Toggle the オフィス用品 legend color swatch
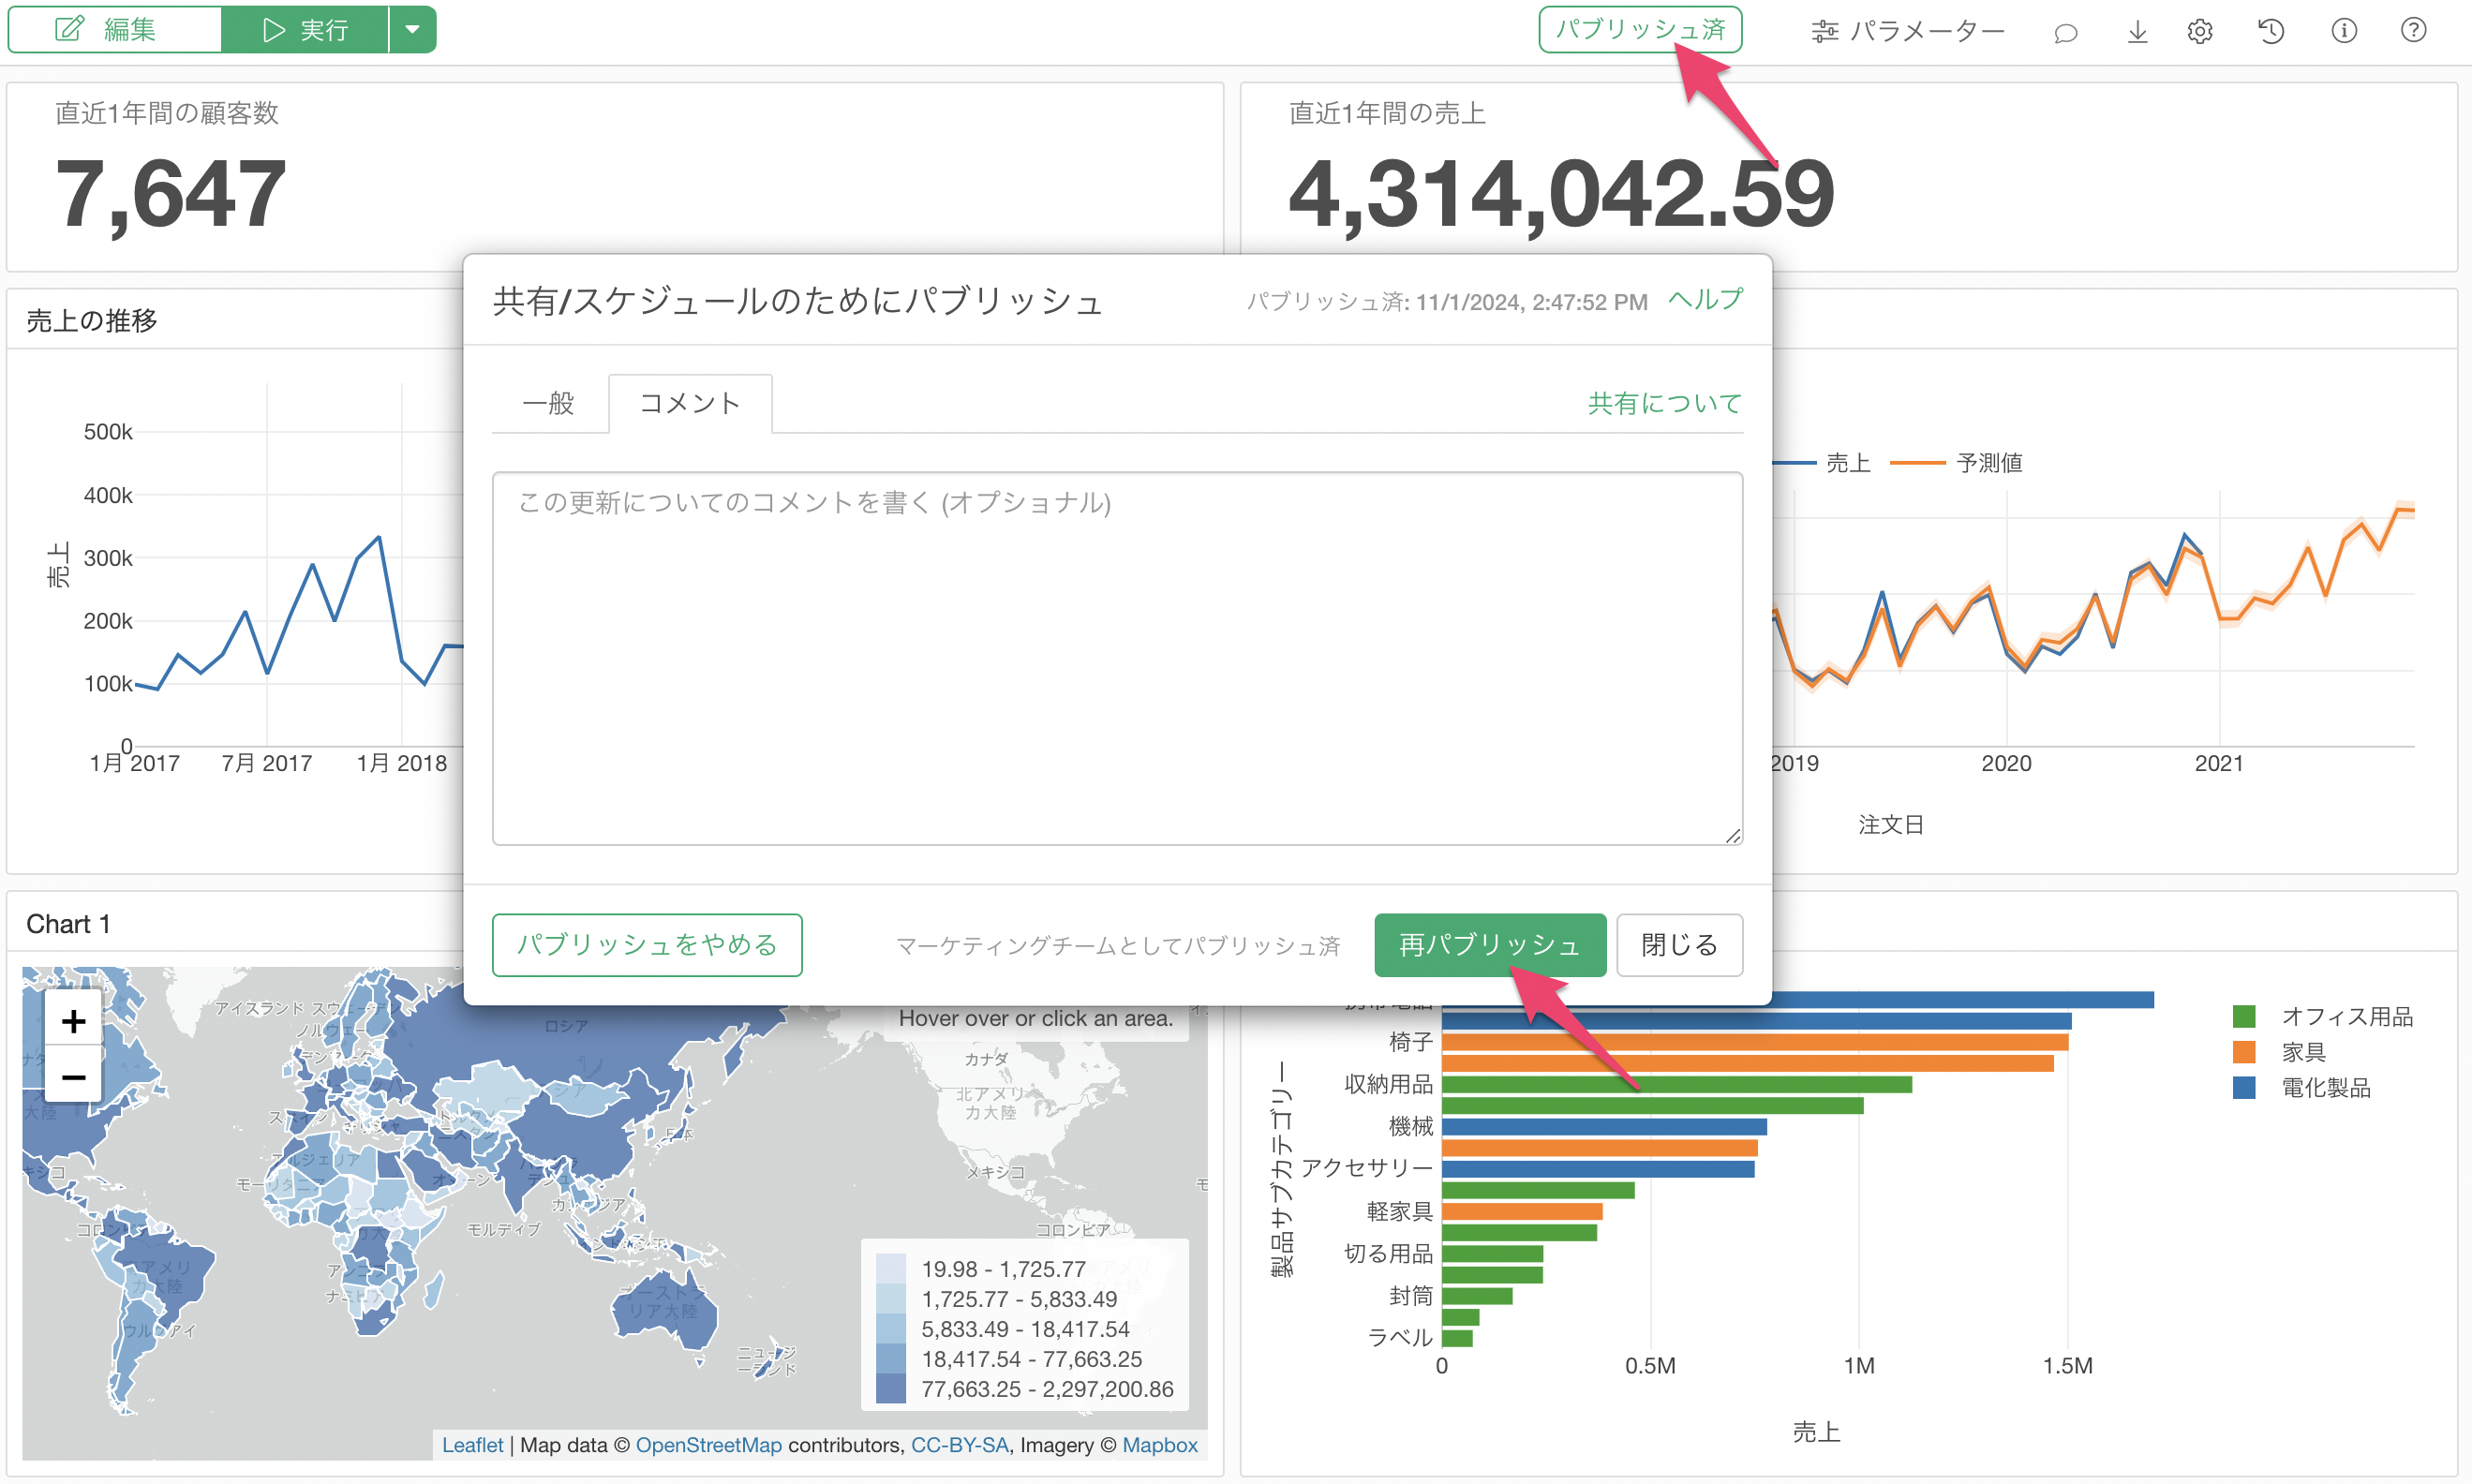 pos(2243,1017)
